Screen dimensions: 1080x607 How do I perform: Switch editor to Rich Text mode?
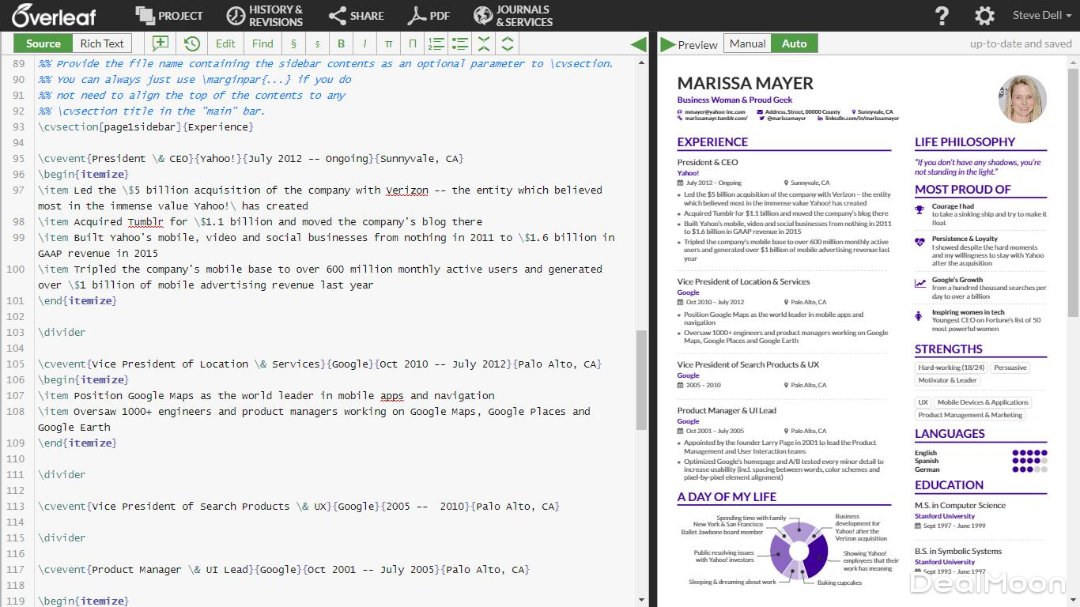coord(102,43)
